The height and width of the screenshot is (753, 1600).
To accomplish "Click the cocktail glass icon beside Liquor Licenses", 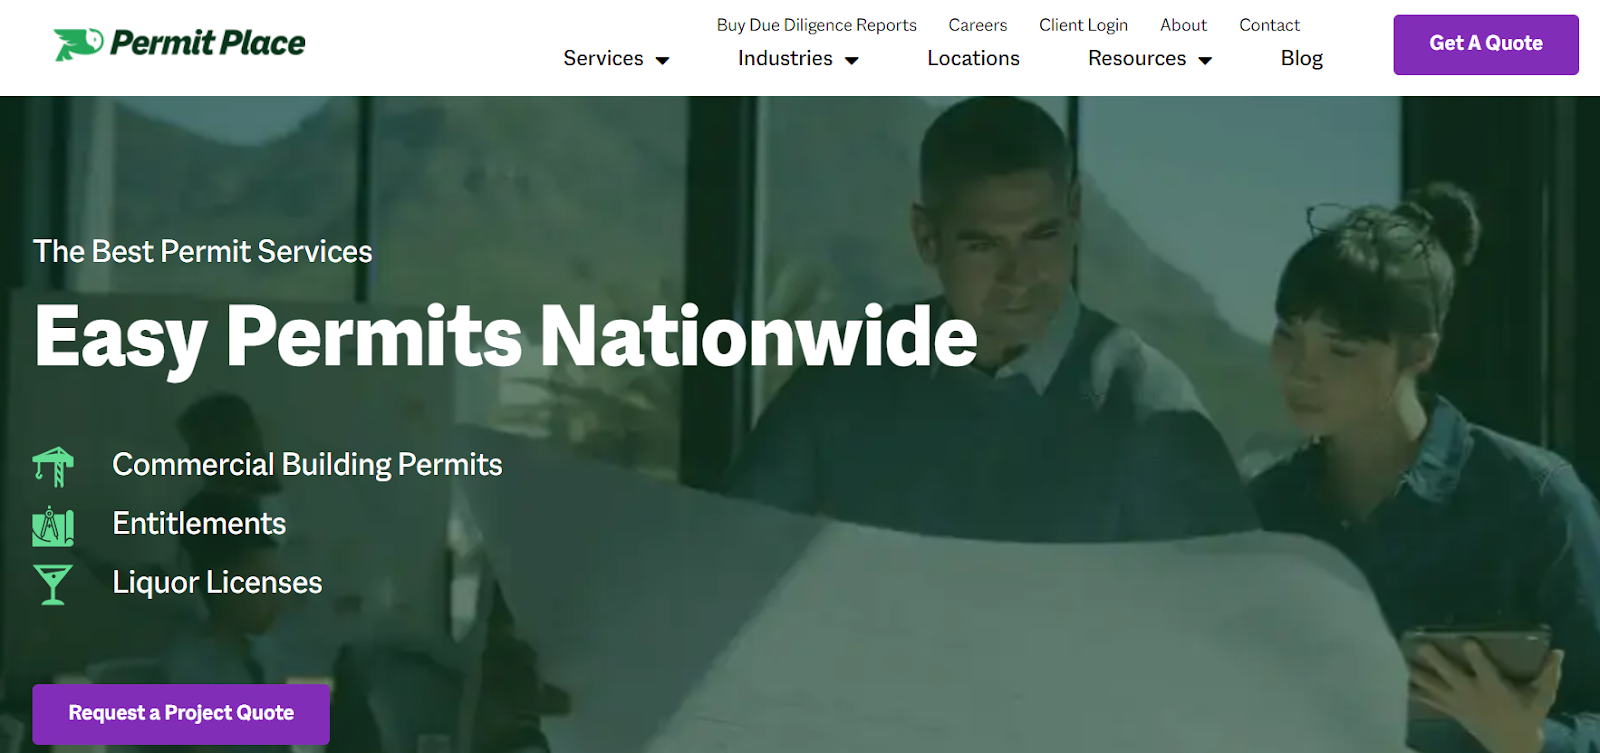I will coord(53,585).
